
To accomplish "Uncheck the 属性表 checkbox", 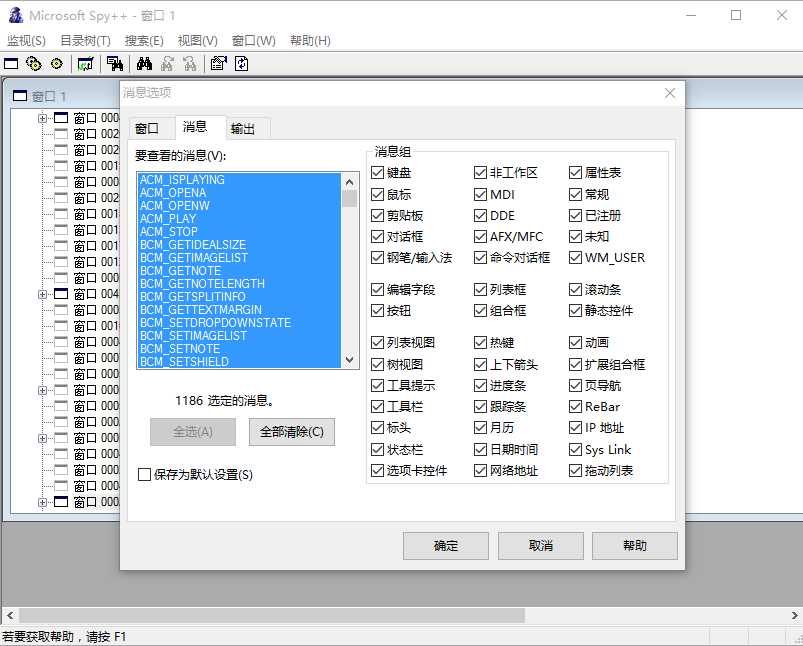I will (x=575, y=173).
